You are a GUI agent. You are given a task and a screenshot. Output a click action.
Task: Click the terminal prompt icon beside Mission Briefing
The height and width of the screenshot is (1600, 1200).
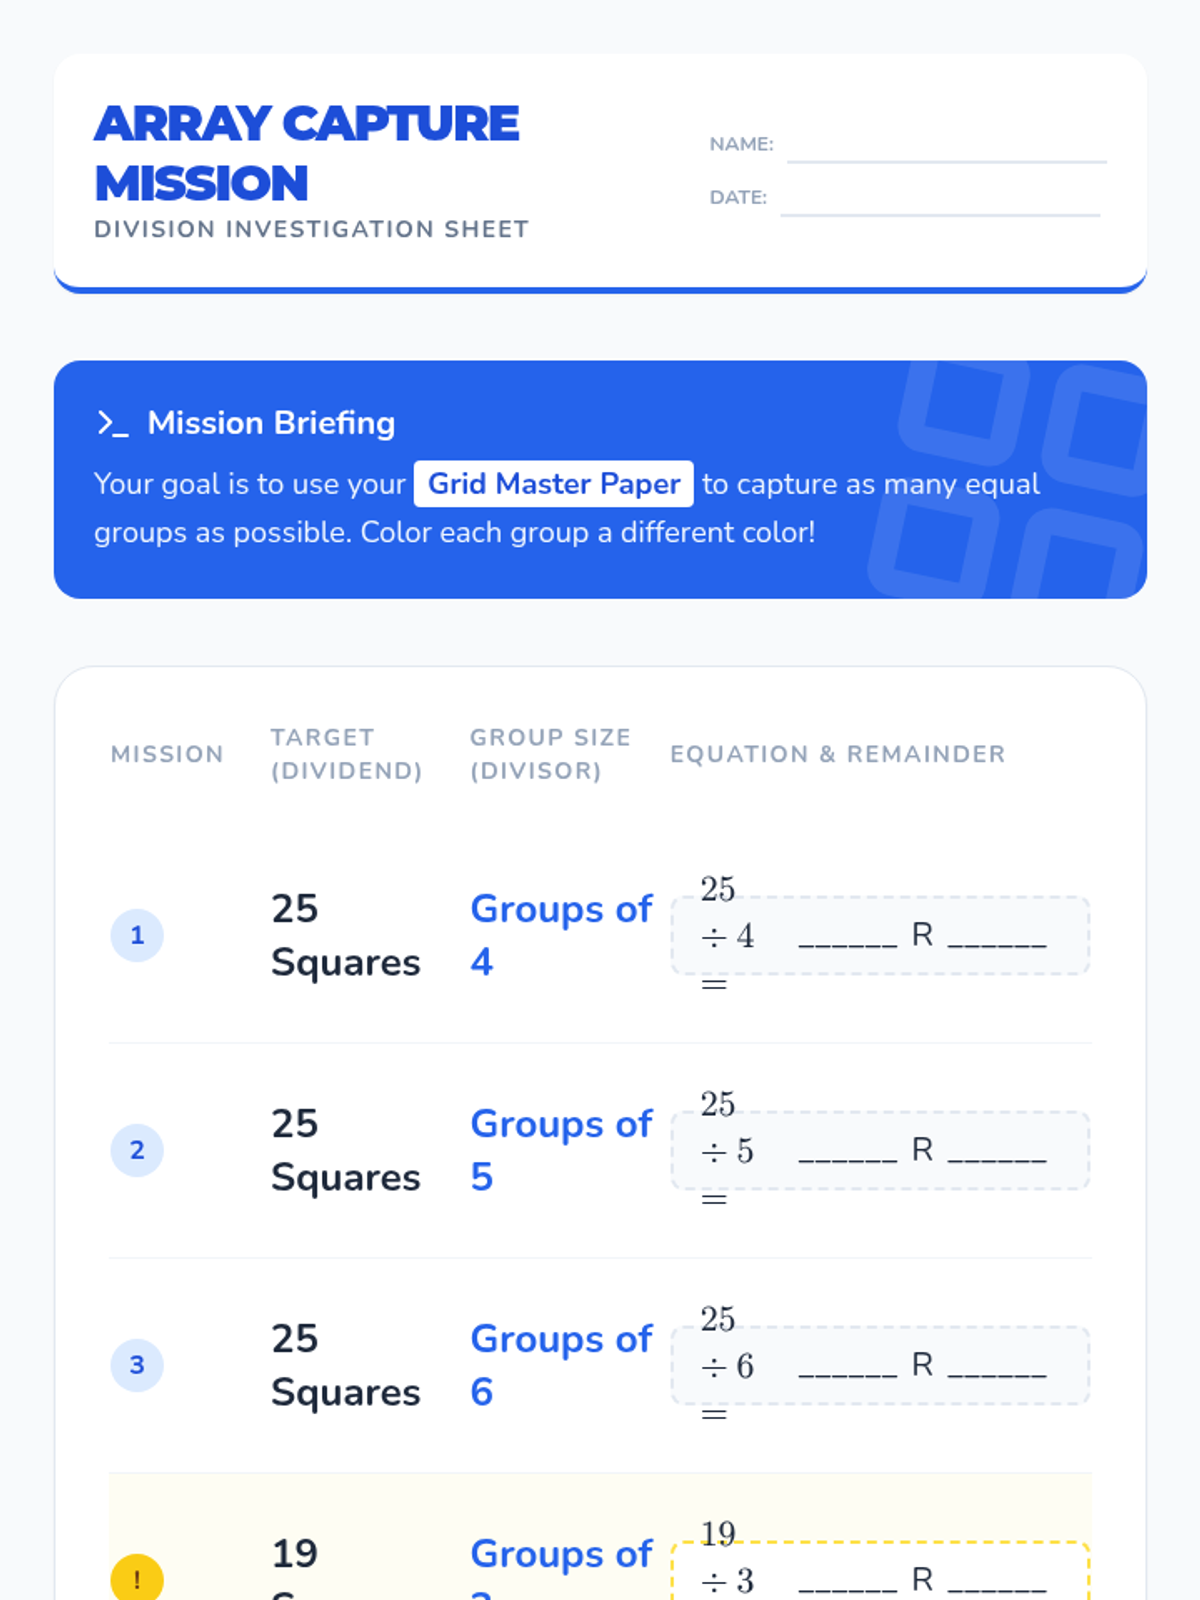click(112, 423)
